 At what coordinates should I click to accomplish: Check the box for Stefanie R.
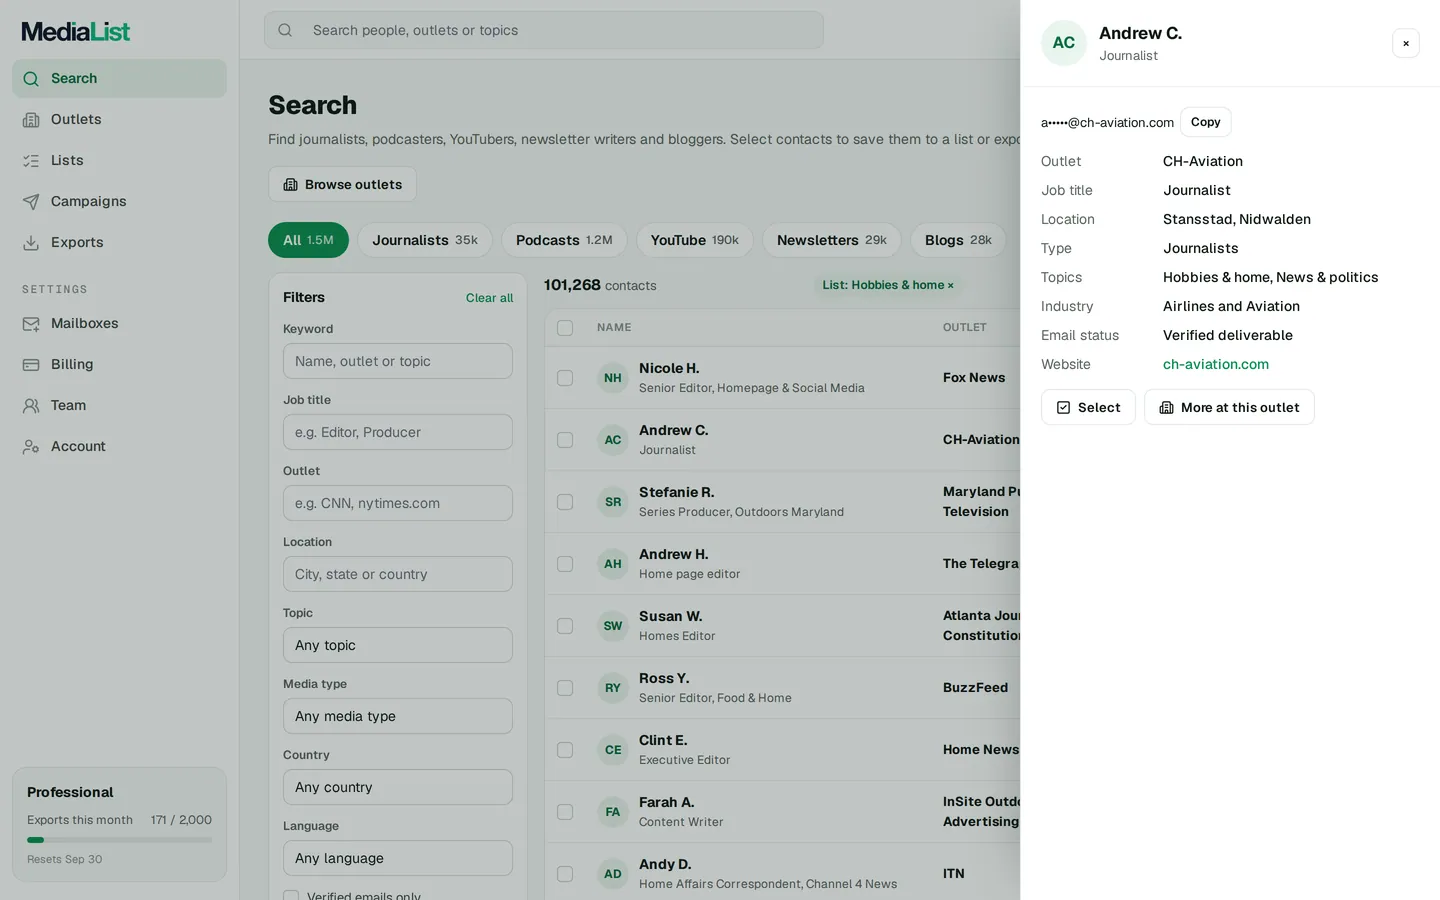click(565, 502)
